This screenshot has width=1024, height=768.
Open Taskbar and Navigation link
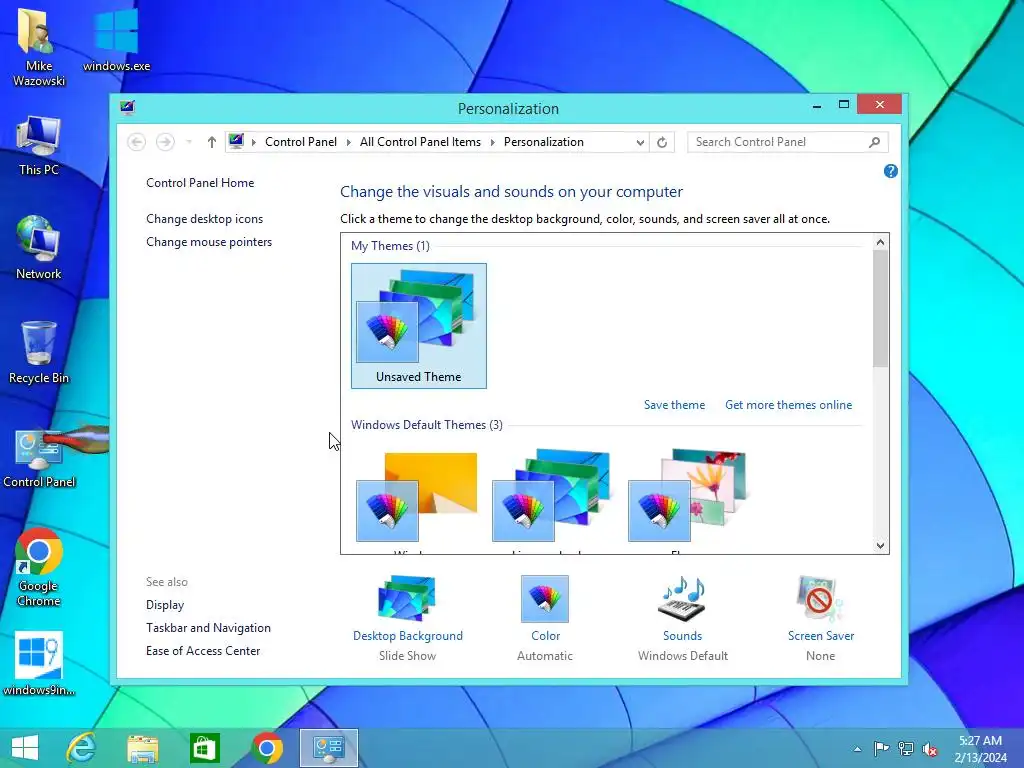208,628
